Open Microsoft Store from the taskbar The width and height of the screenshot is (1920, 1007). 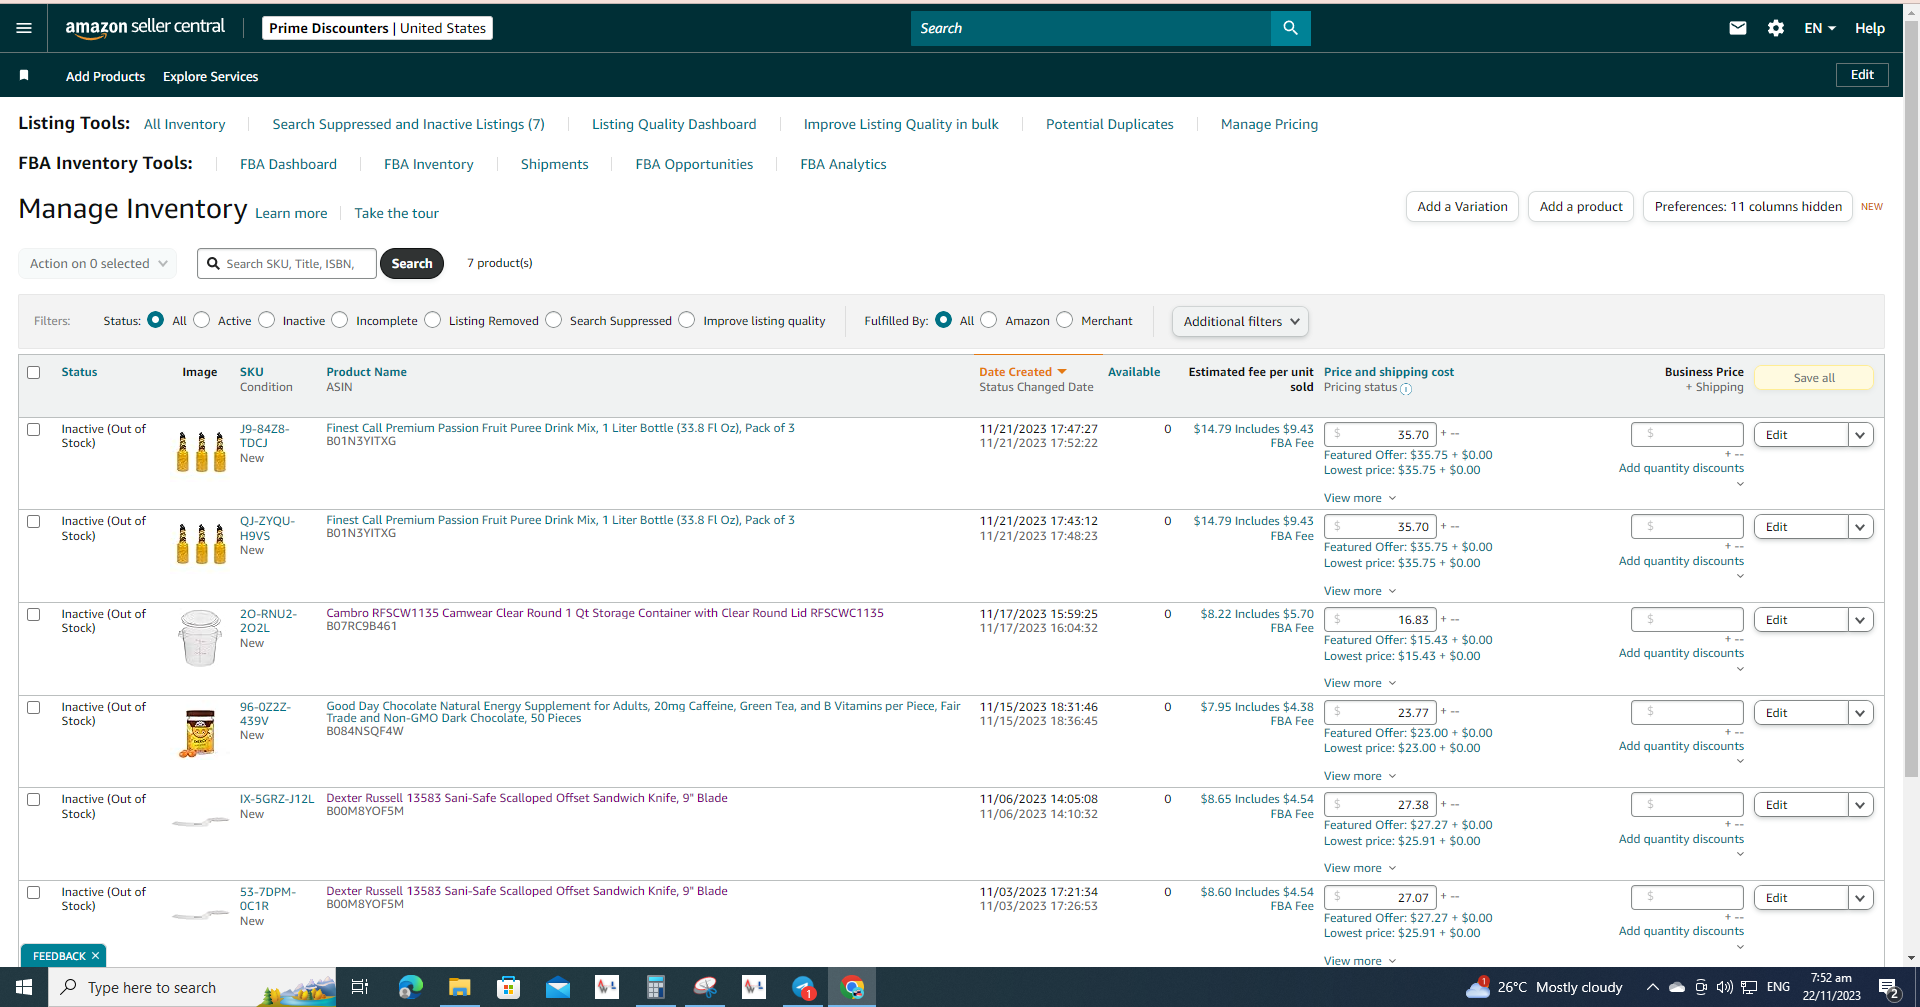(x=508, y=987)
